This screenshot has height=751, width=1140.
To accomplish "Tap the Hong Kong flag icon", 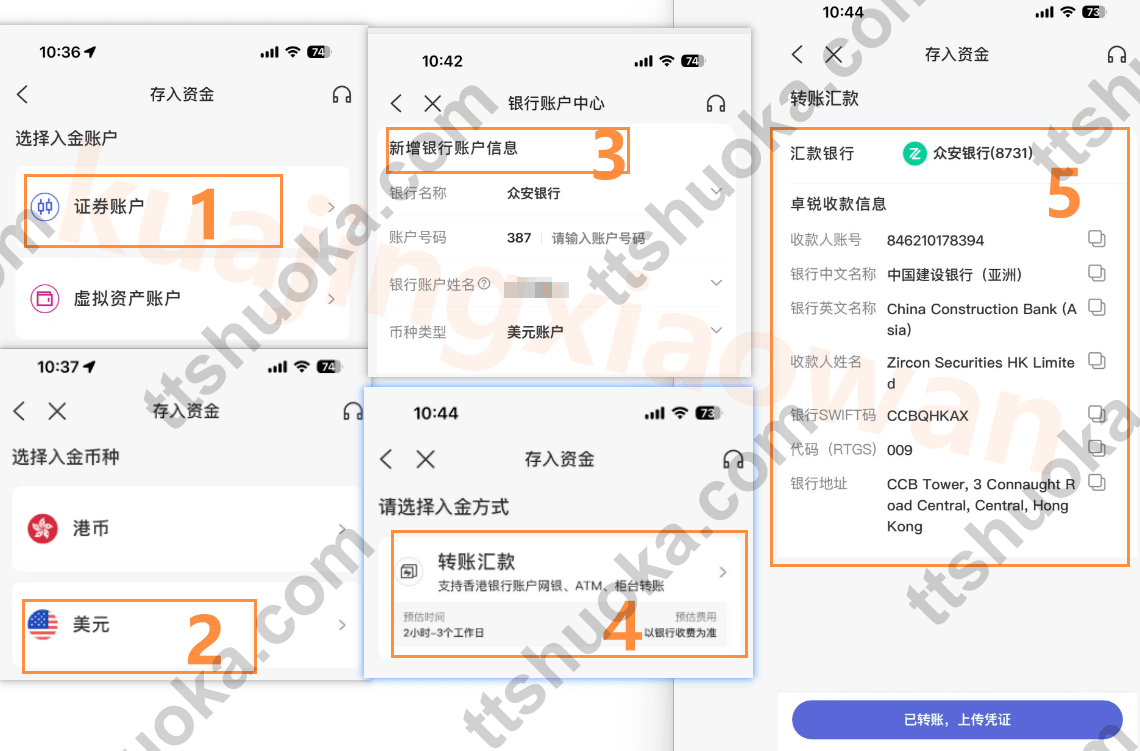I will 43,529.
